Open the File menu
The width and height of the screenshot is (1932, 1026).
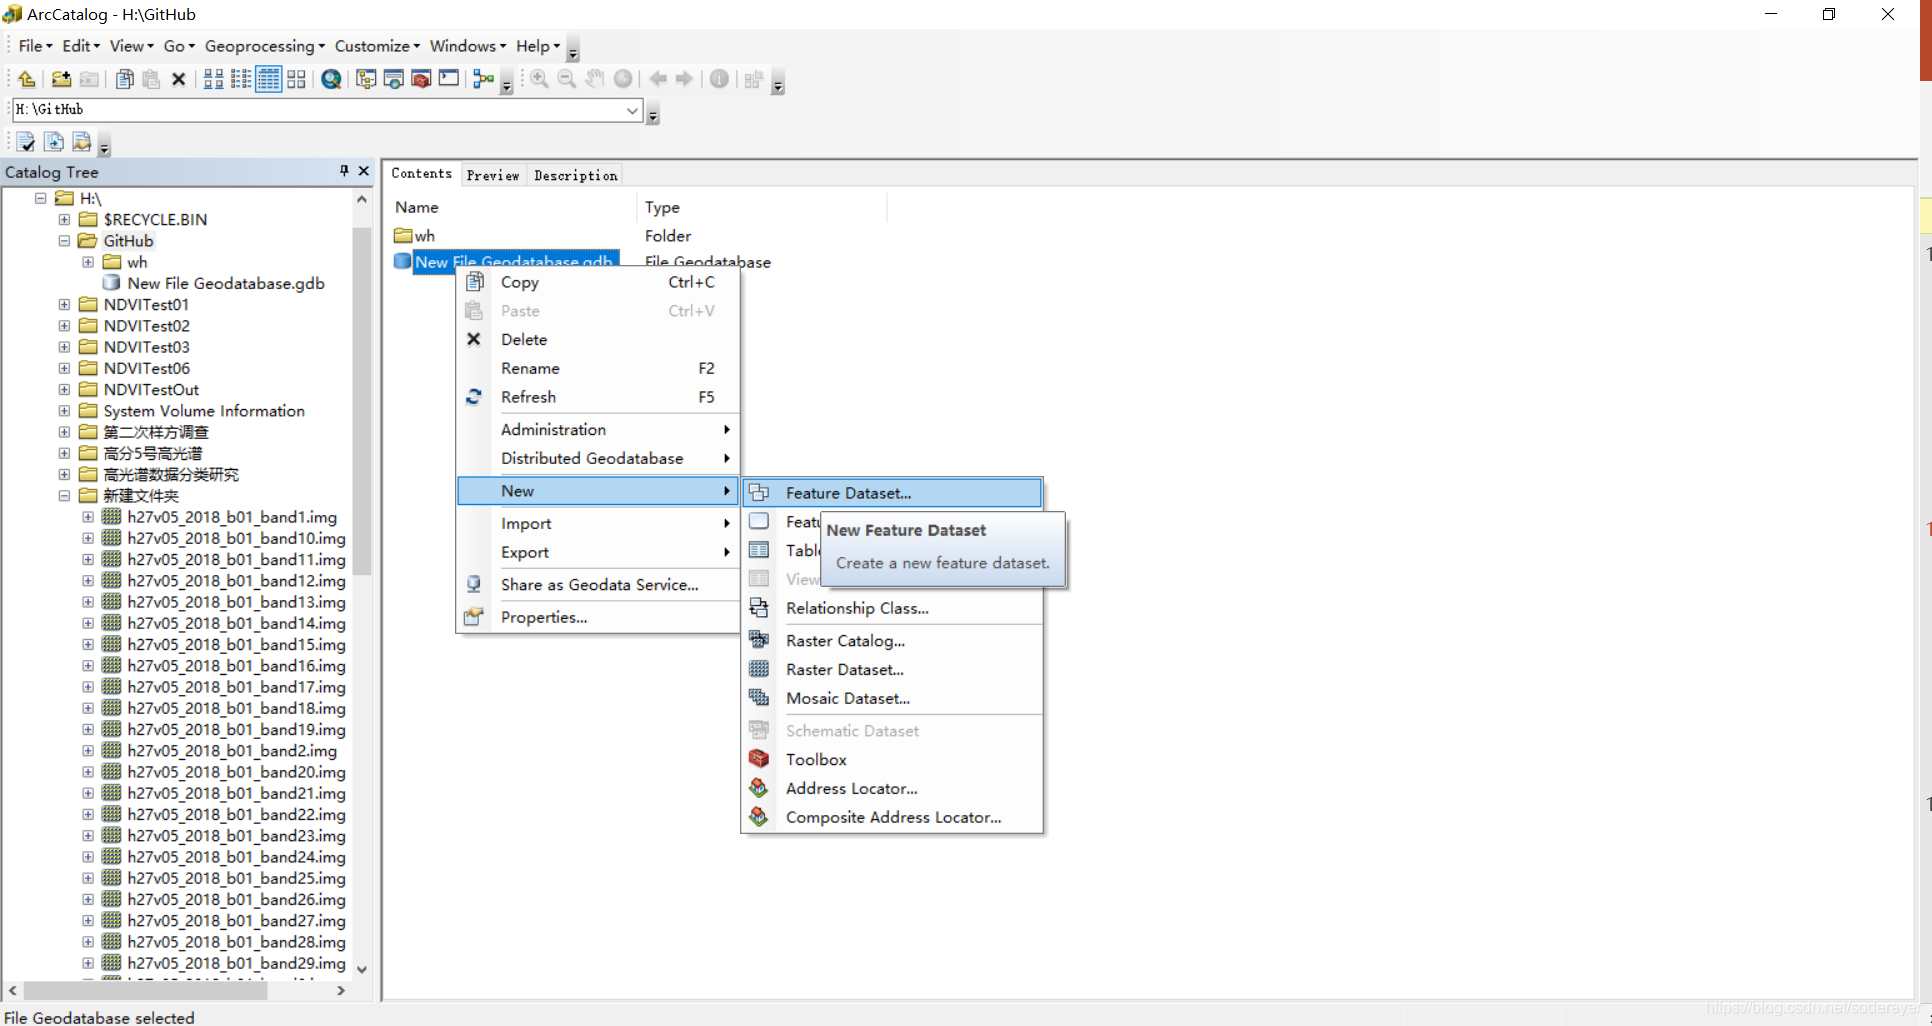coord(35,46)
